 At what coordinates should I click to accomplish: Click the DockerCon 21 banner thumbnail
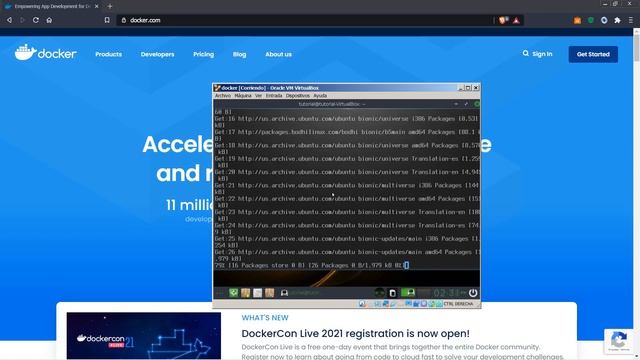click(x=144, y=336)
